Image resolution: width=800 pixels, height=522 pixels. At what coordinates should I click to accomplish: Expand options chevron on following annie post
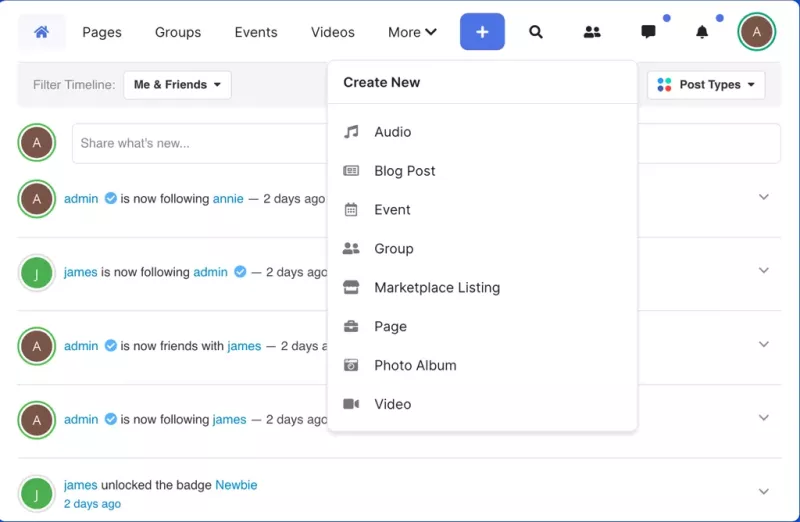coord(763,197)
